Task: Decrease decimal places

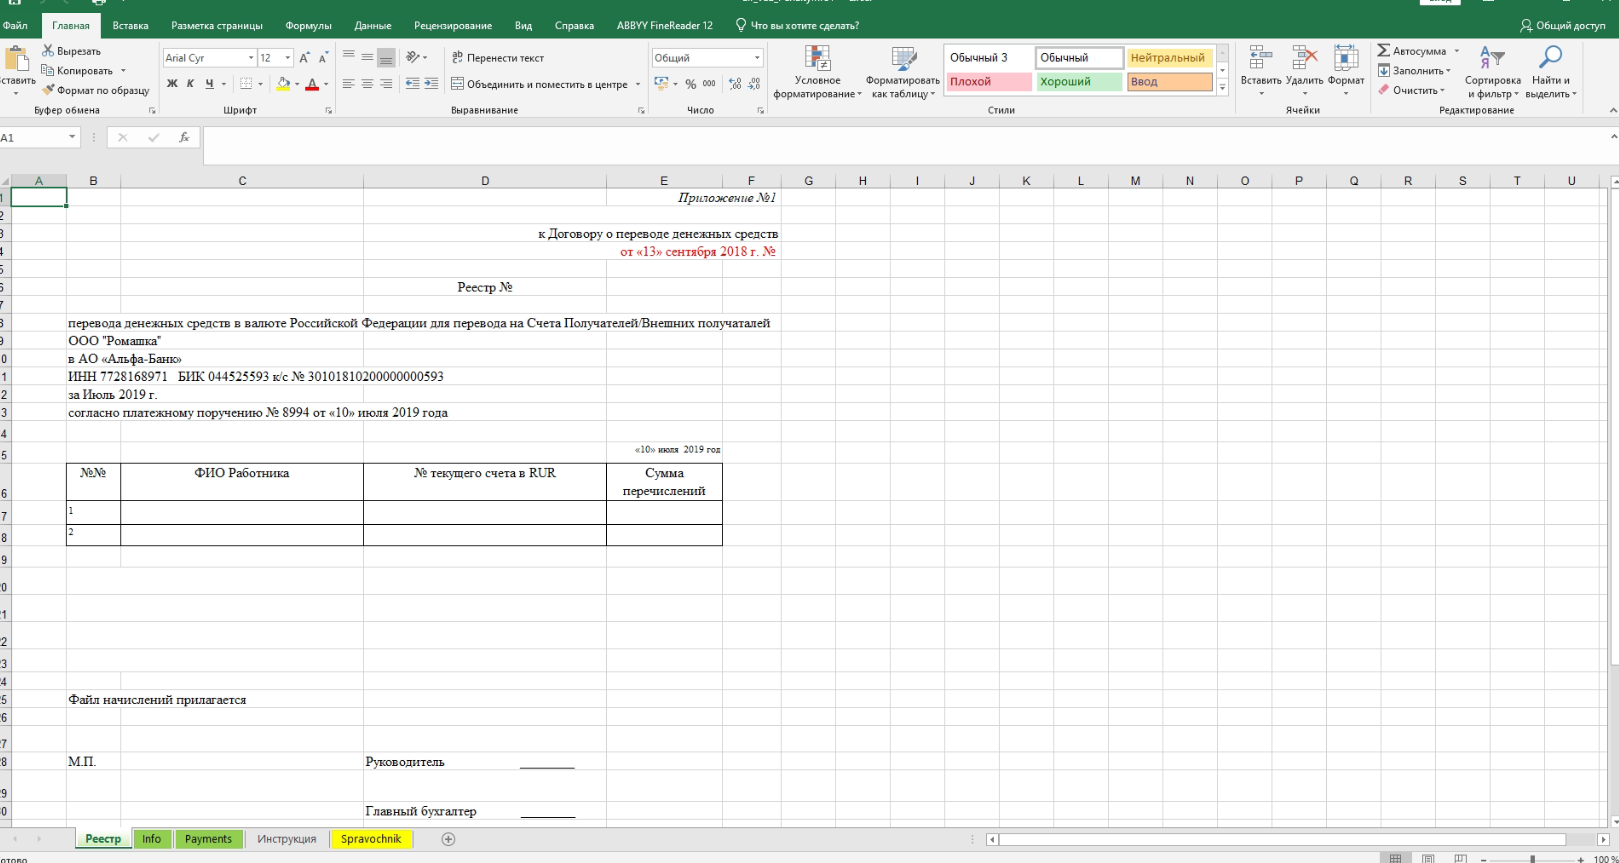Action: 754,84
